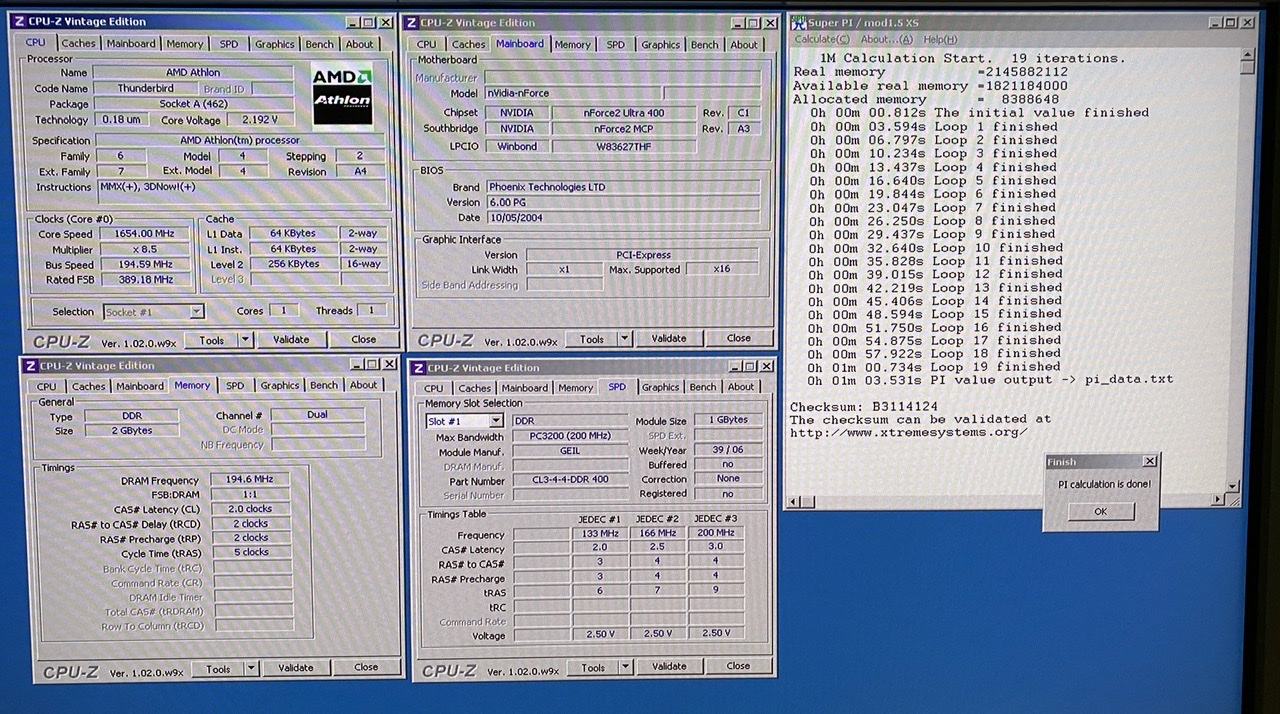Click the Chipset nForce2 Ultra 400 field
The width and height of the screenshot is (1280, 714).
623,113
